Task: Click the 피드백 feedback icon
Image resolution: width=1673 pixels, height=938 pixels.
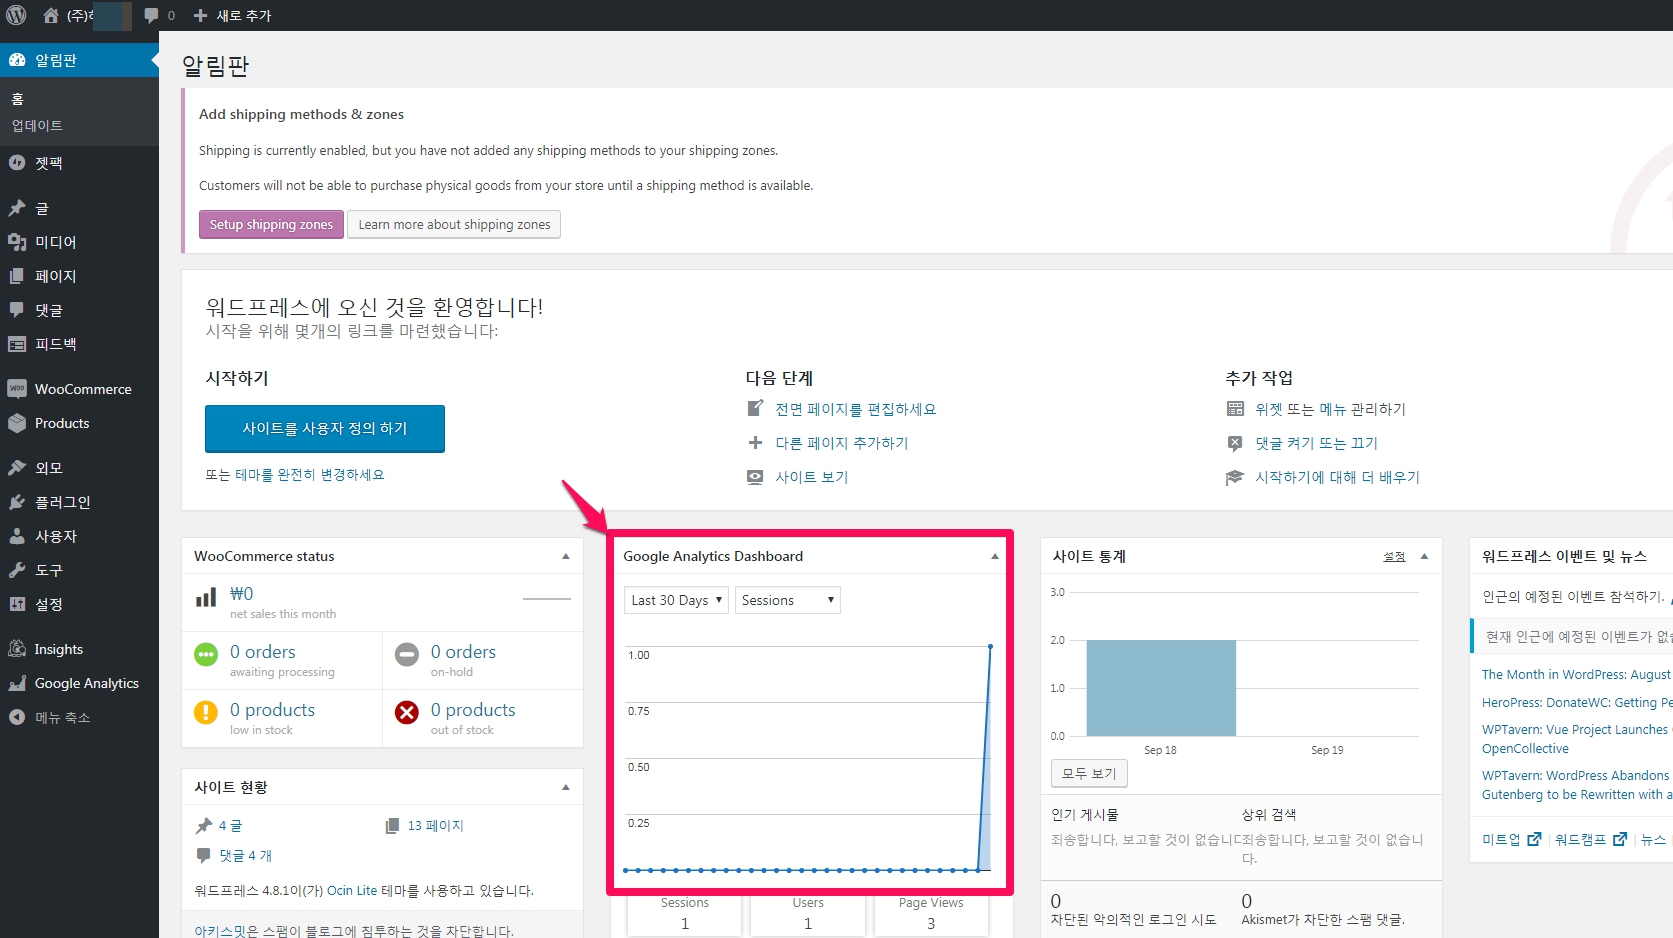Action: (17, 344)
